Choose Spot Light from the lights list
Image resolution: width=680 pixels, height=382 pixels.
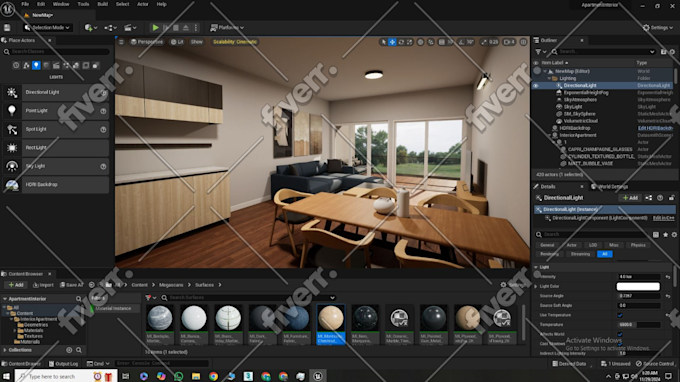coord(56,129)
